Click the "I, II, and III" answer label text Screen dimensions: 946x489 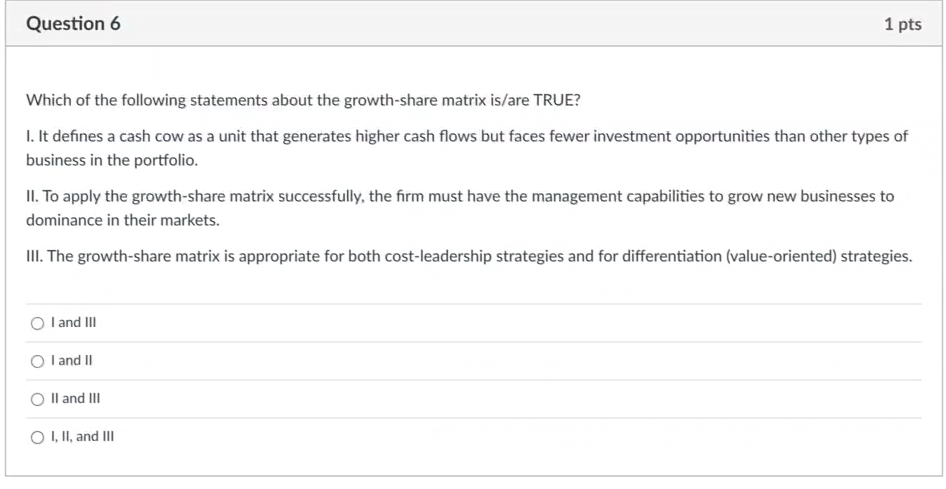(x=83, y=437)
